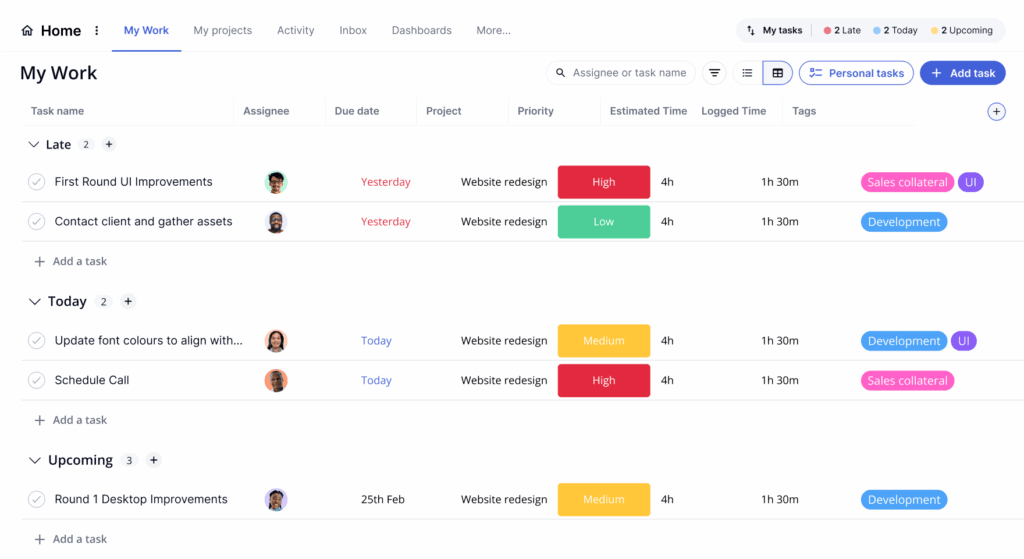Click the My tasks sort icon

click(x=751, y=31)
